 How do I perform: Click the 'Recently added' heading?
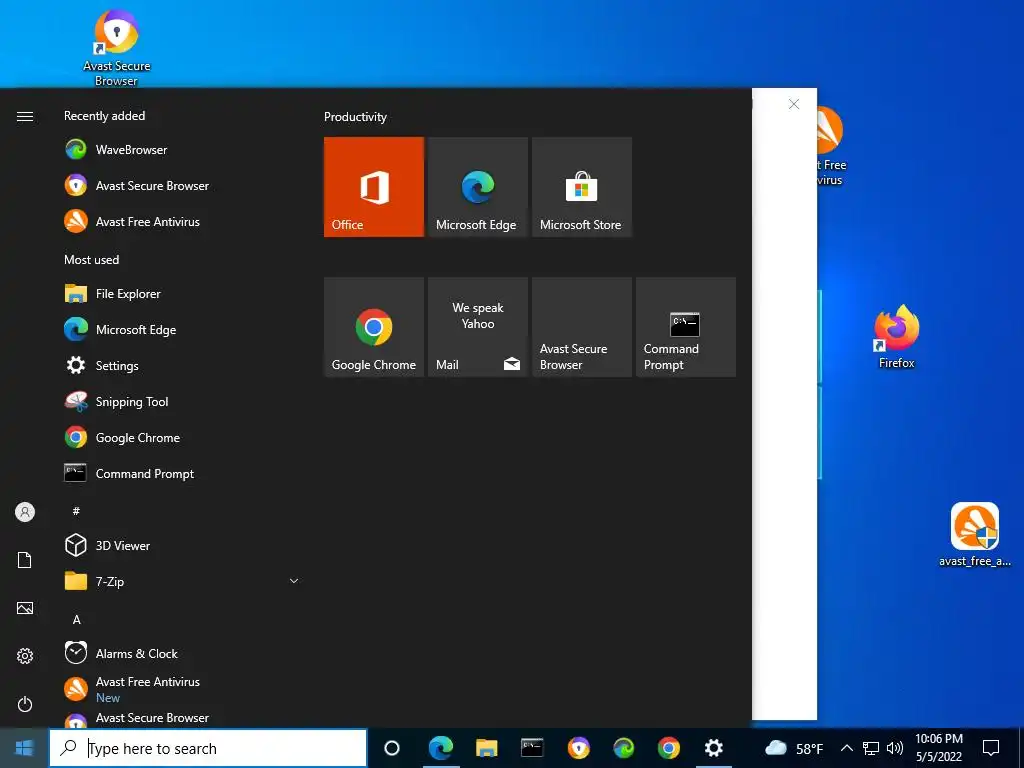(x=104, y=116)
